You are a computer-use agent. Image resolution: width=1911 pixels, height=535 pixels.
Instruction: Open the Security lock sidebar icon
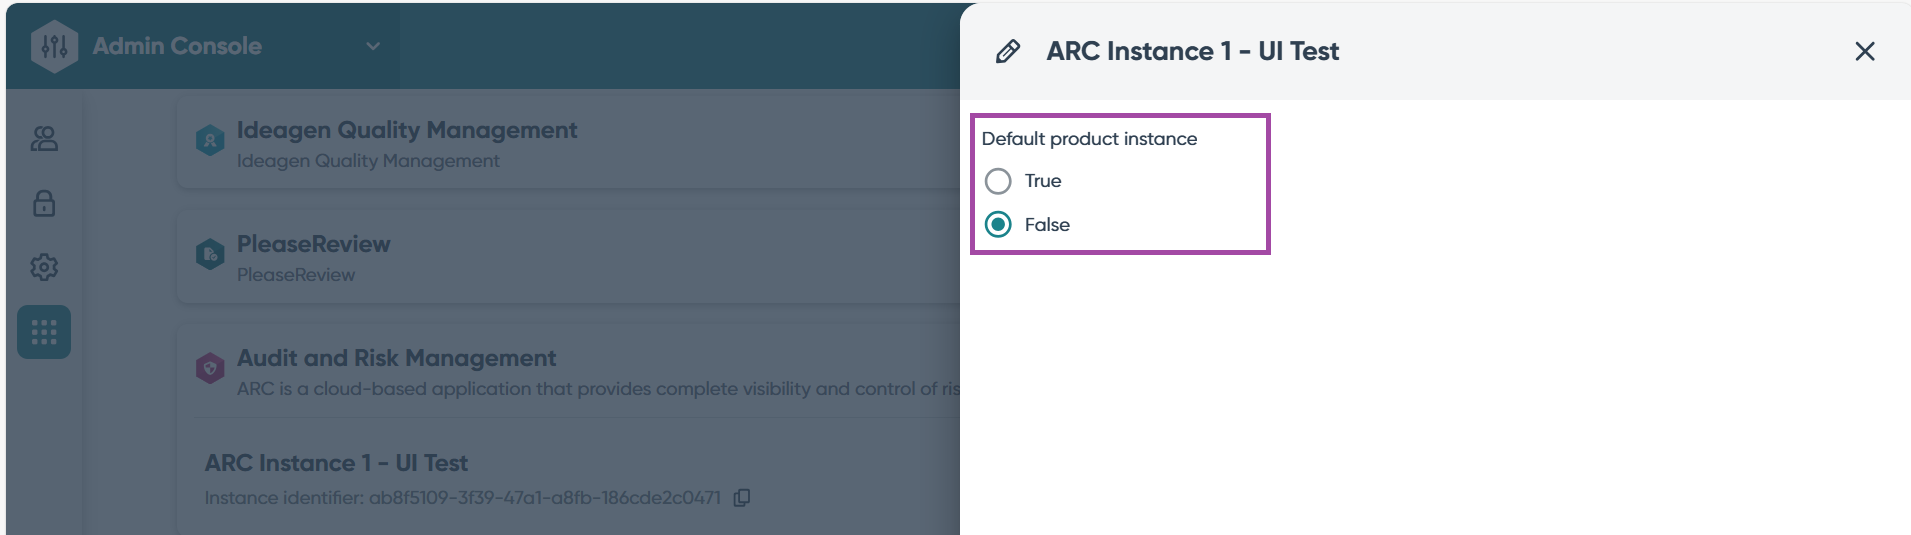(x=44, y=204)
